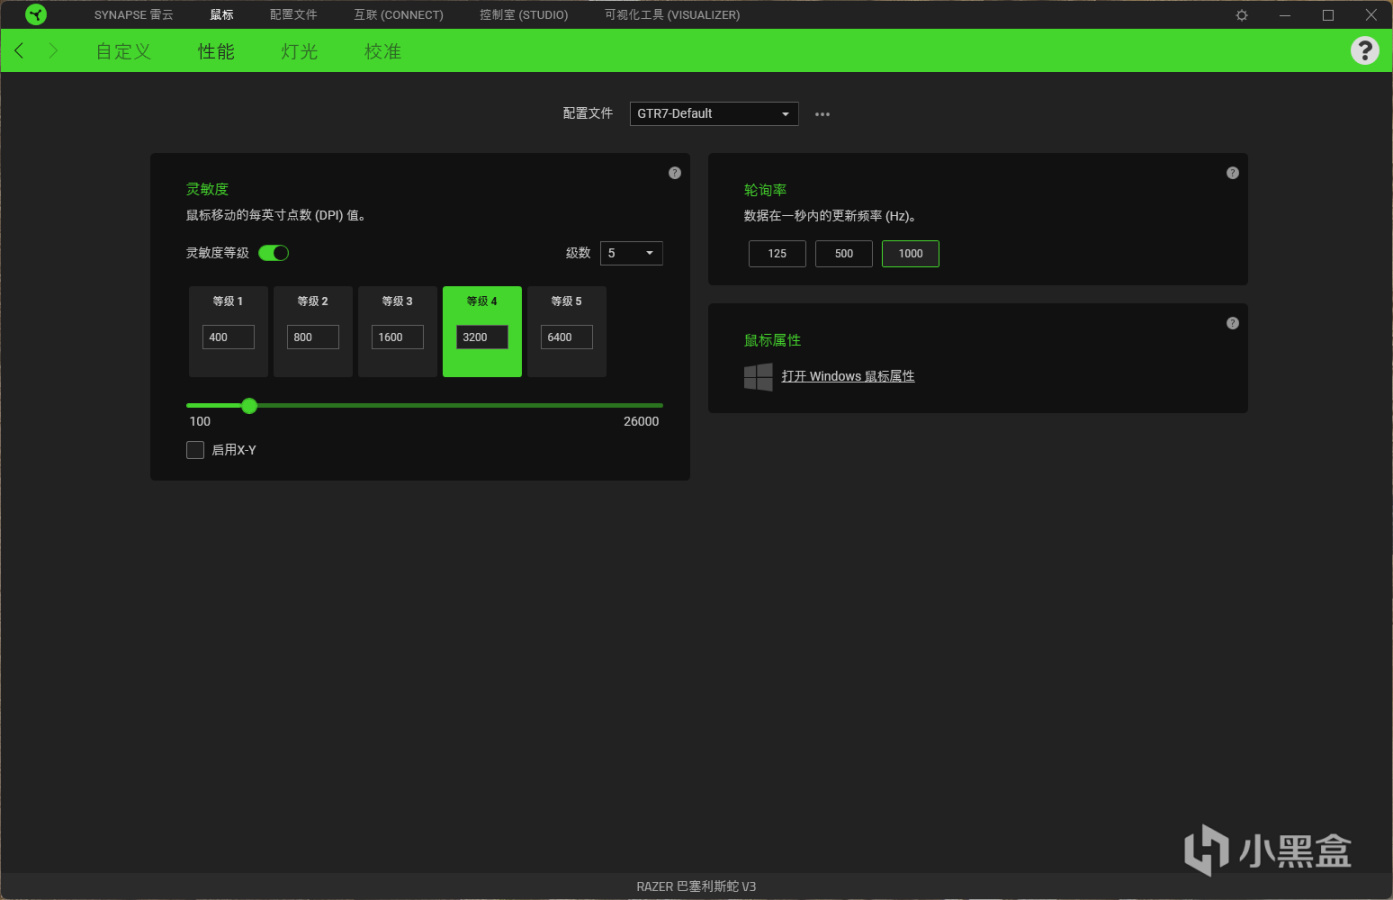Show help for the 鼠标属性 panel
Viewport: 1393px width, 900px height.
(1233, 323)
